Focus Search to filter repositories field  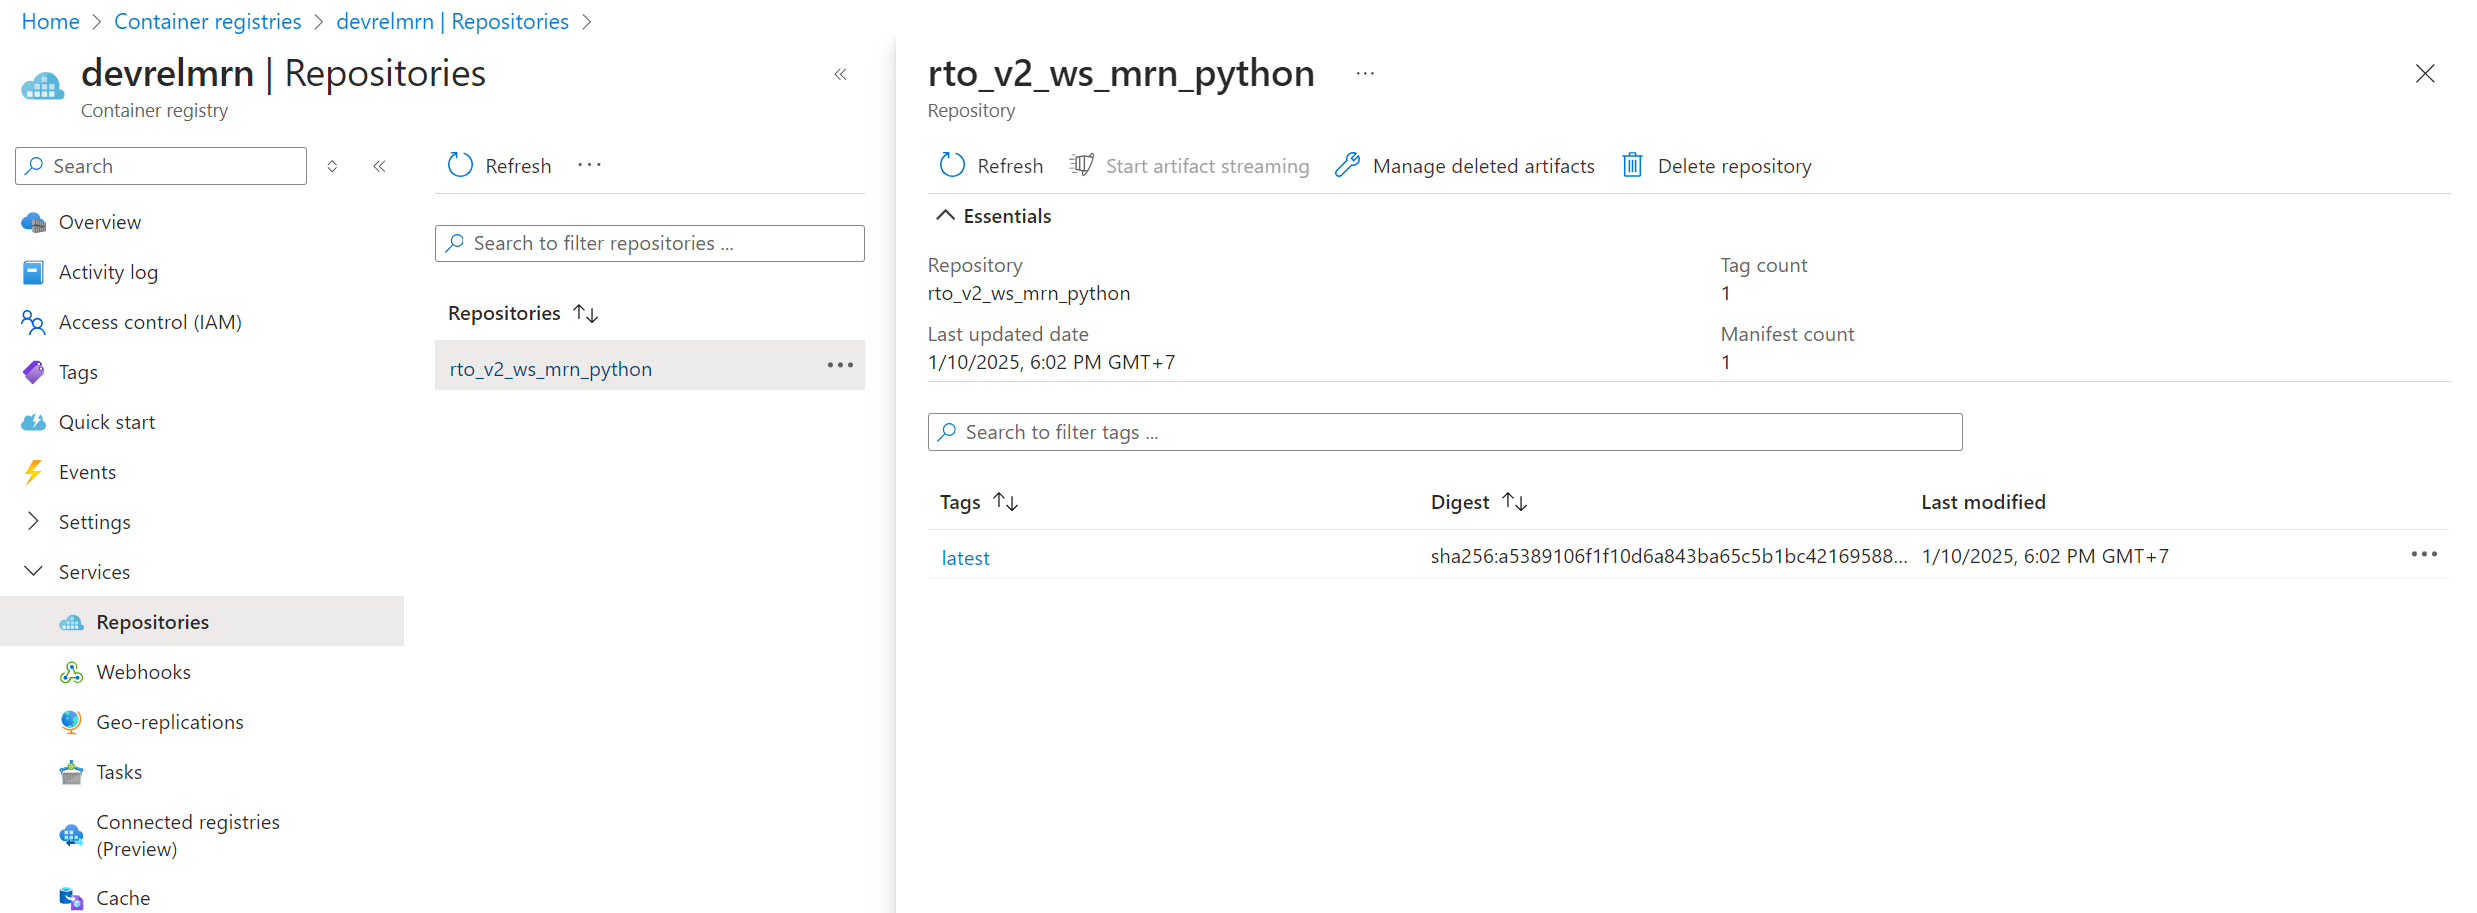(x=650, y=243)
